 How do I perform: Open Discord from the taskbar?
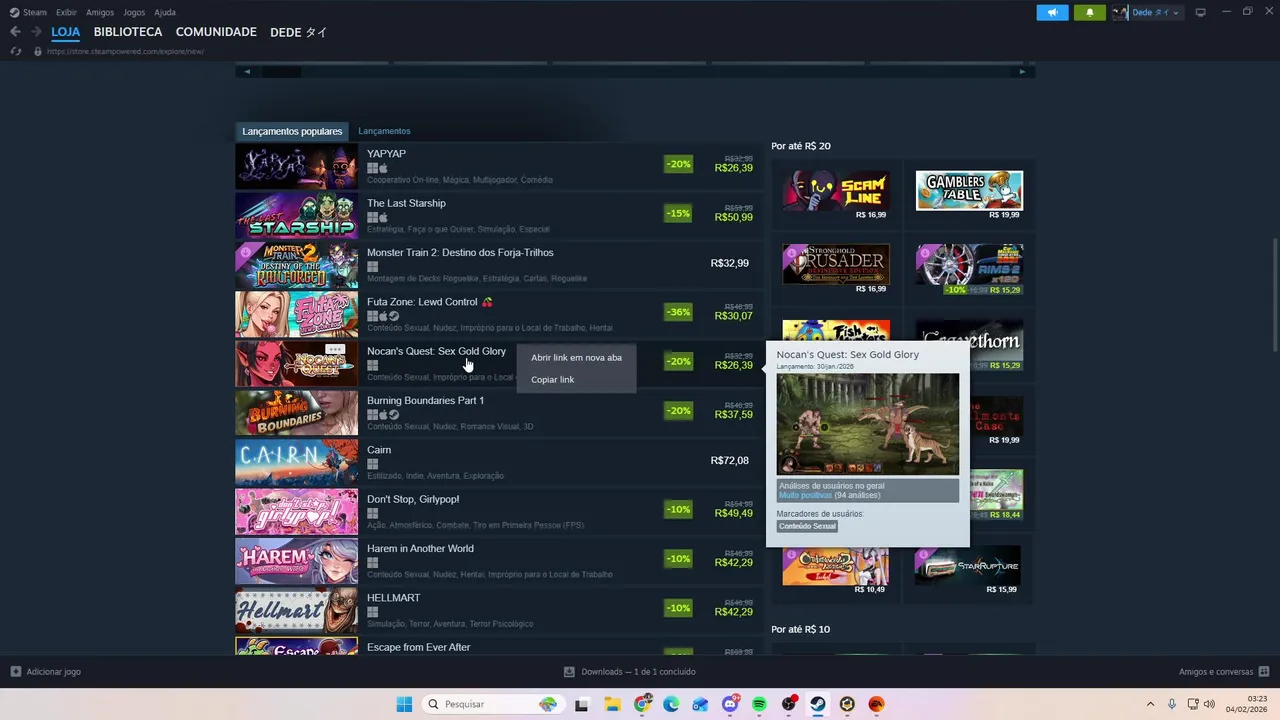pos(730,704)
